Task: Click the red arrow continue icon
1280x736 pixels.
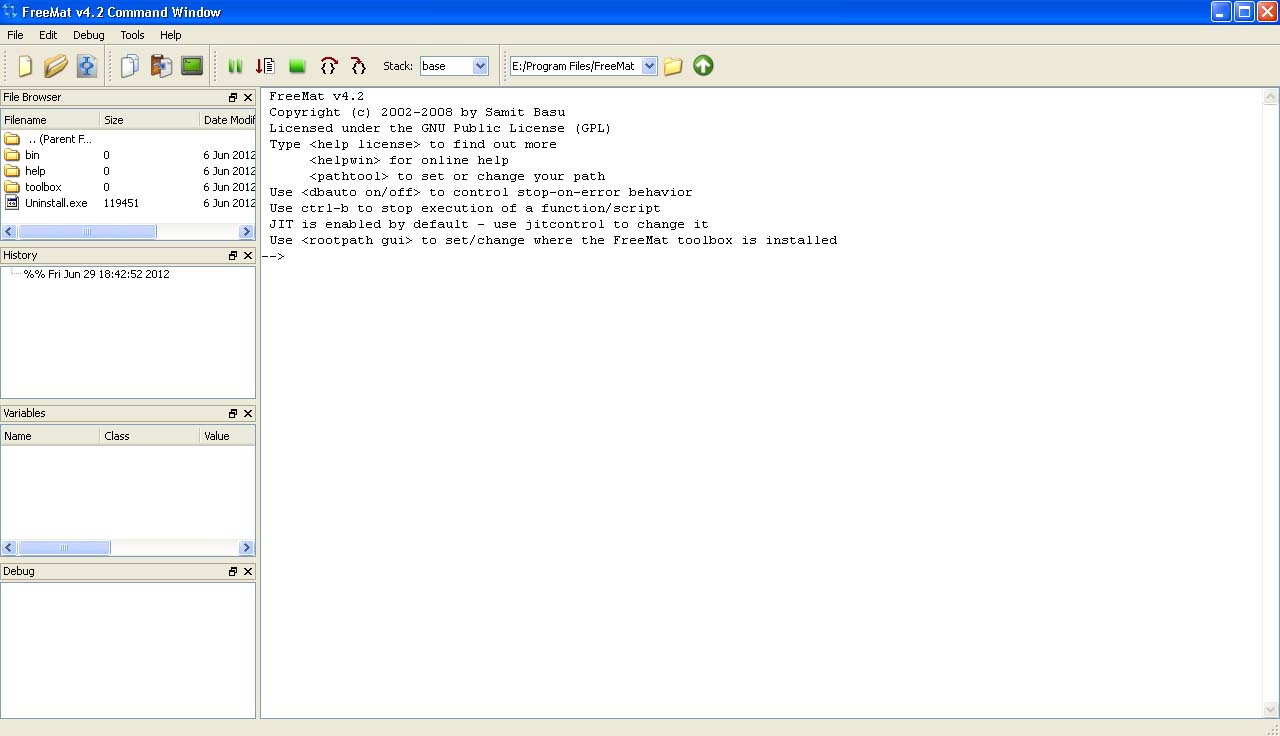Action: 266,66
